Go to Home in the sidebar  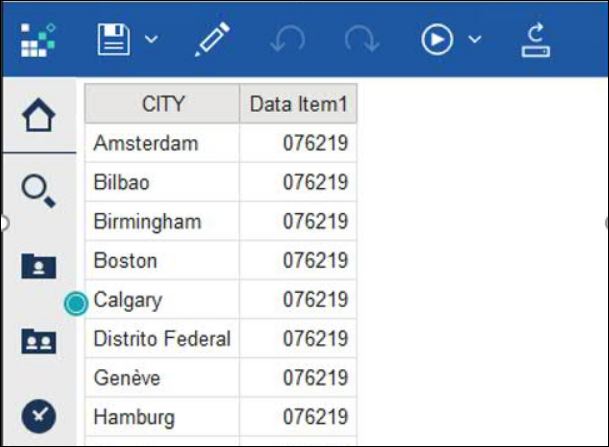click(39, 115)
